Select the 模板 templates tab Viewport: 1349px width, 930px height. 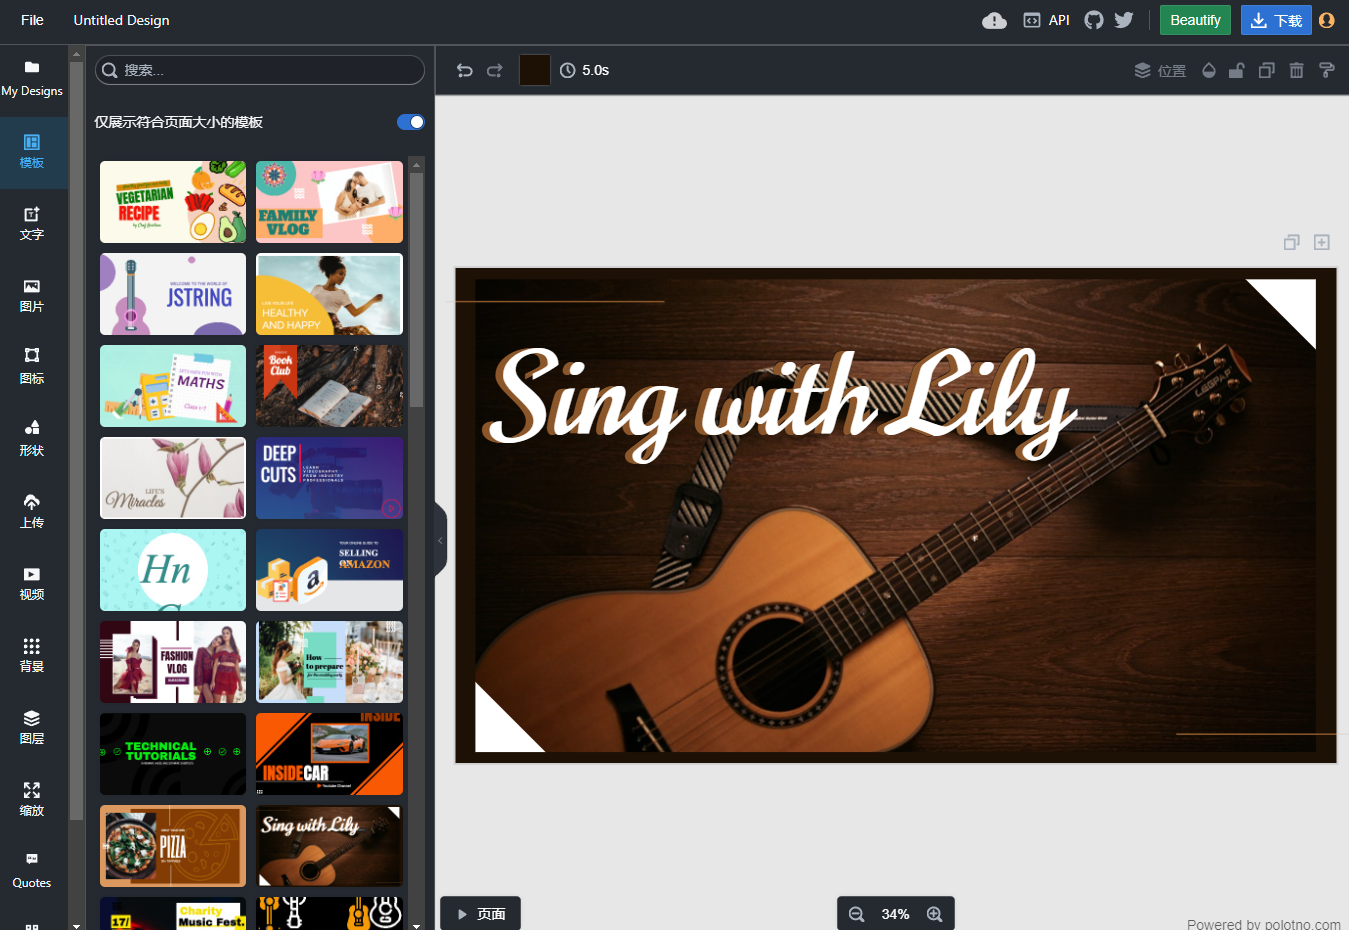pos(32,152)
